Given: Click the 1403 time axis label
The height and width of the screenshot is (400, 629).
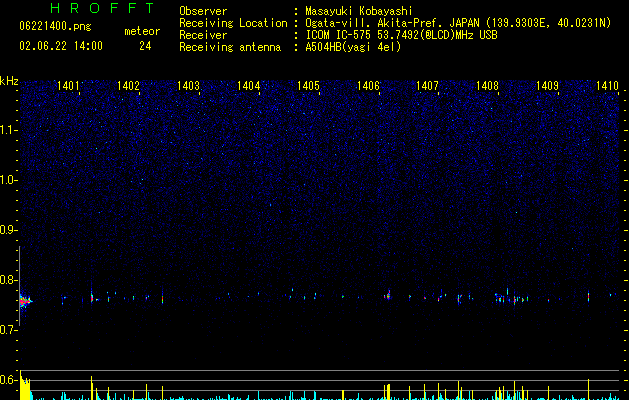Looking at the screenshot, I should 188,85.
